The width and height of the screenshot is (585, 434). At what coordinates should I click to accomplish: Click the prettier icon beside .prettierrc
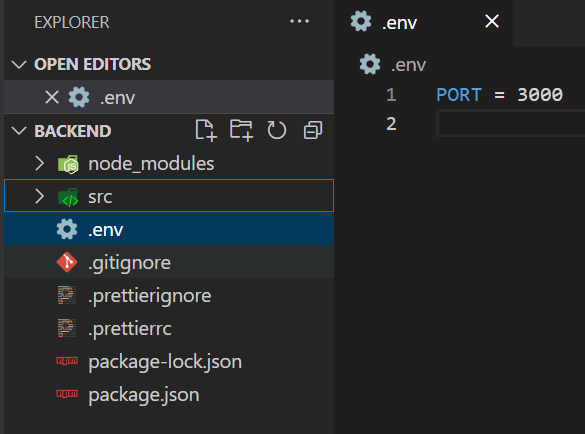tap(67, 328)
